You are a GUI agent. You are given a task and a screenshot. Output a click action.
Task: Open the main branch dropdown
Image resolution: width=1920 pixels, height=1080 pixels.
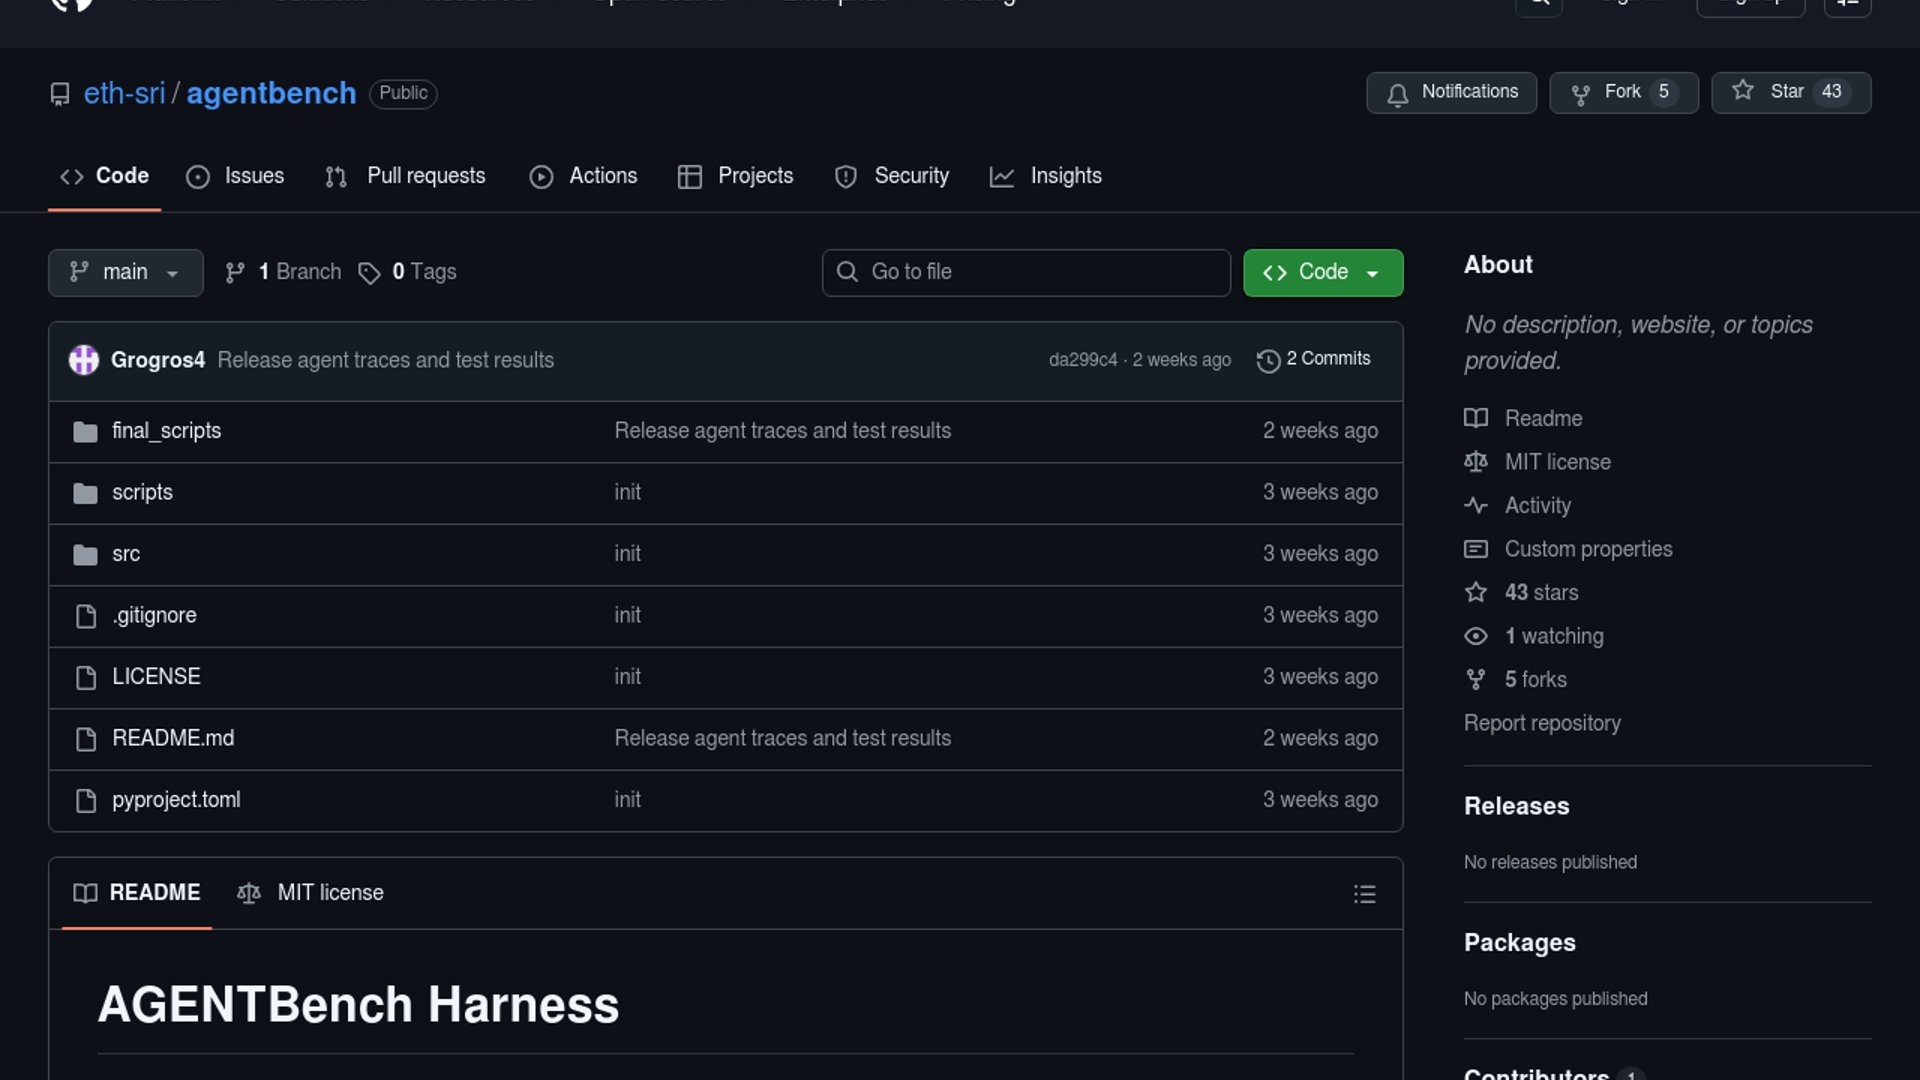(125, 272)
